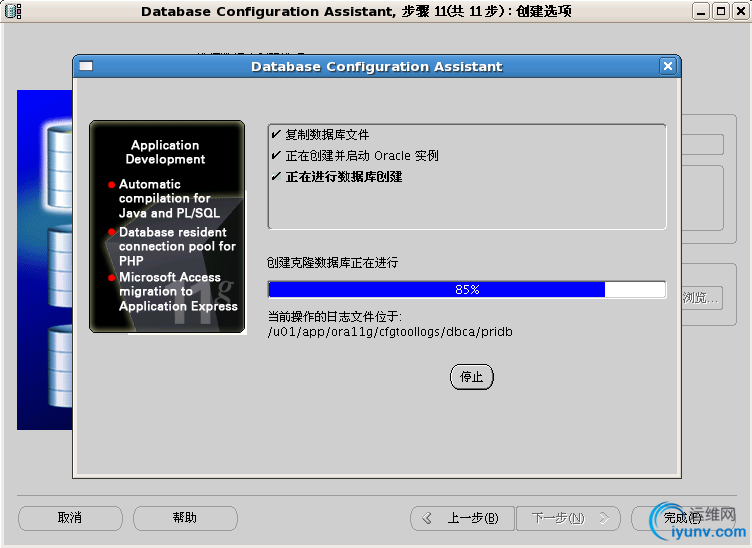Click the input field behind dialog at right
752x548 pixels.
tap(702, 144)
